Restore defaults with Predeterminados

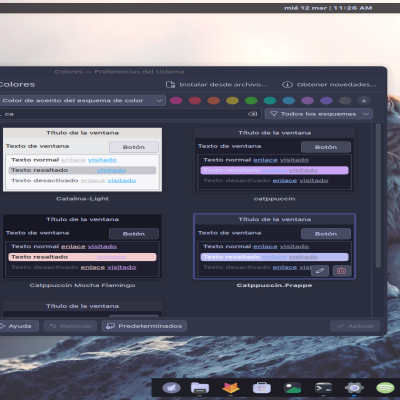(144, 326)
